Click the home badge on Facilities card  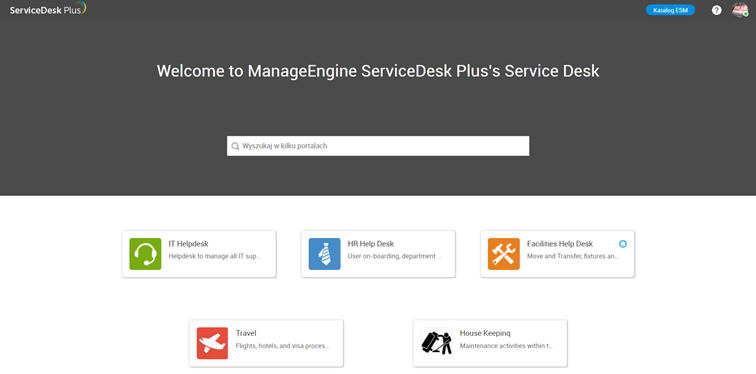[623, 244]
